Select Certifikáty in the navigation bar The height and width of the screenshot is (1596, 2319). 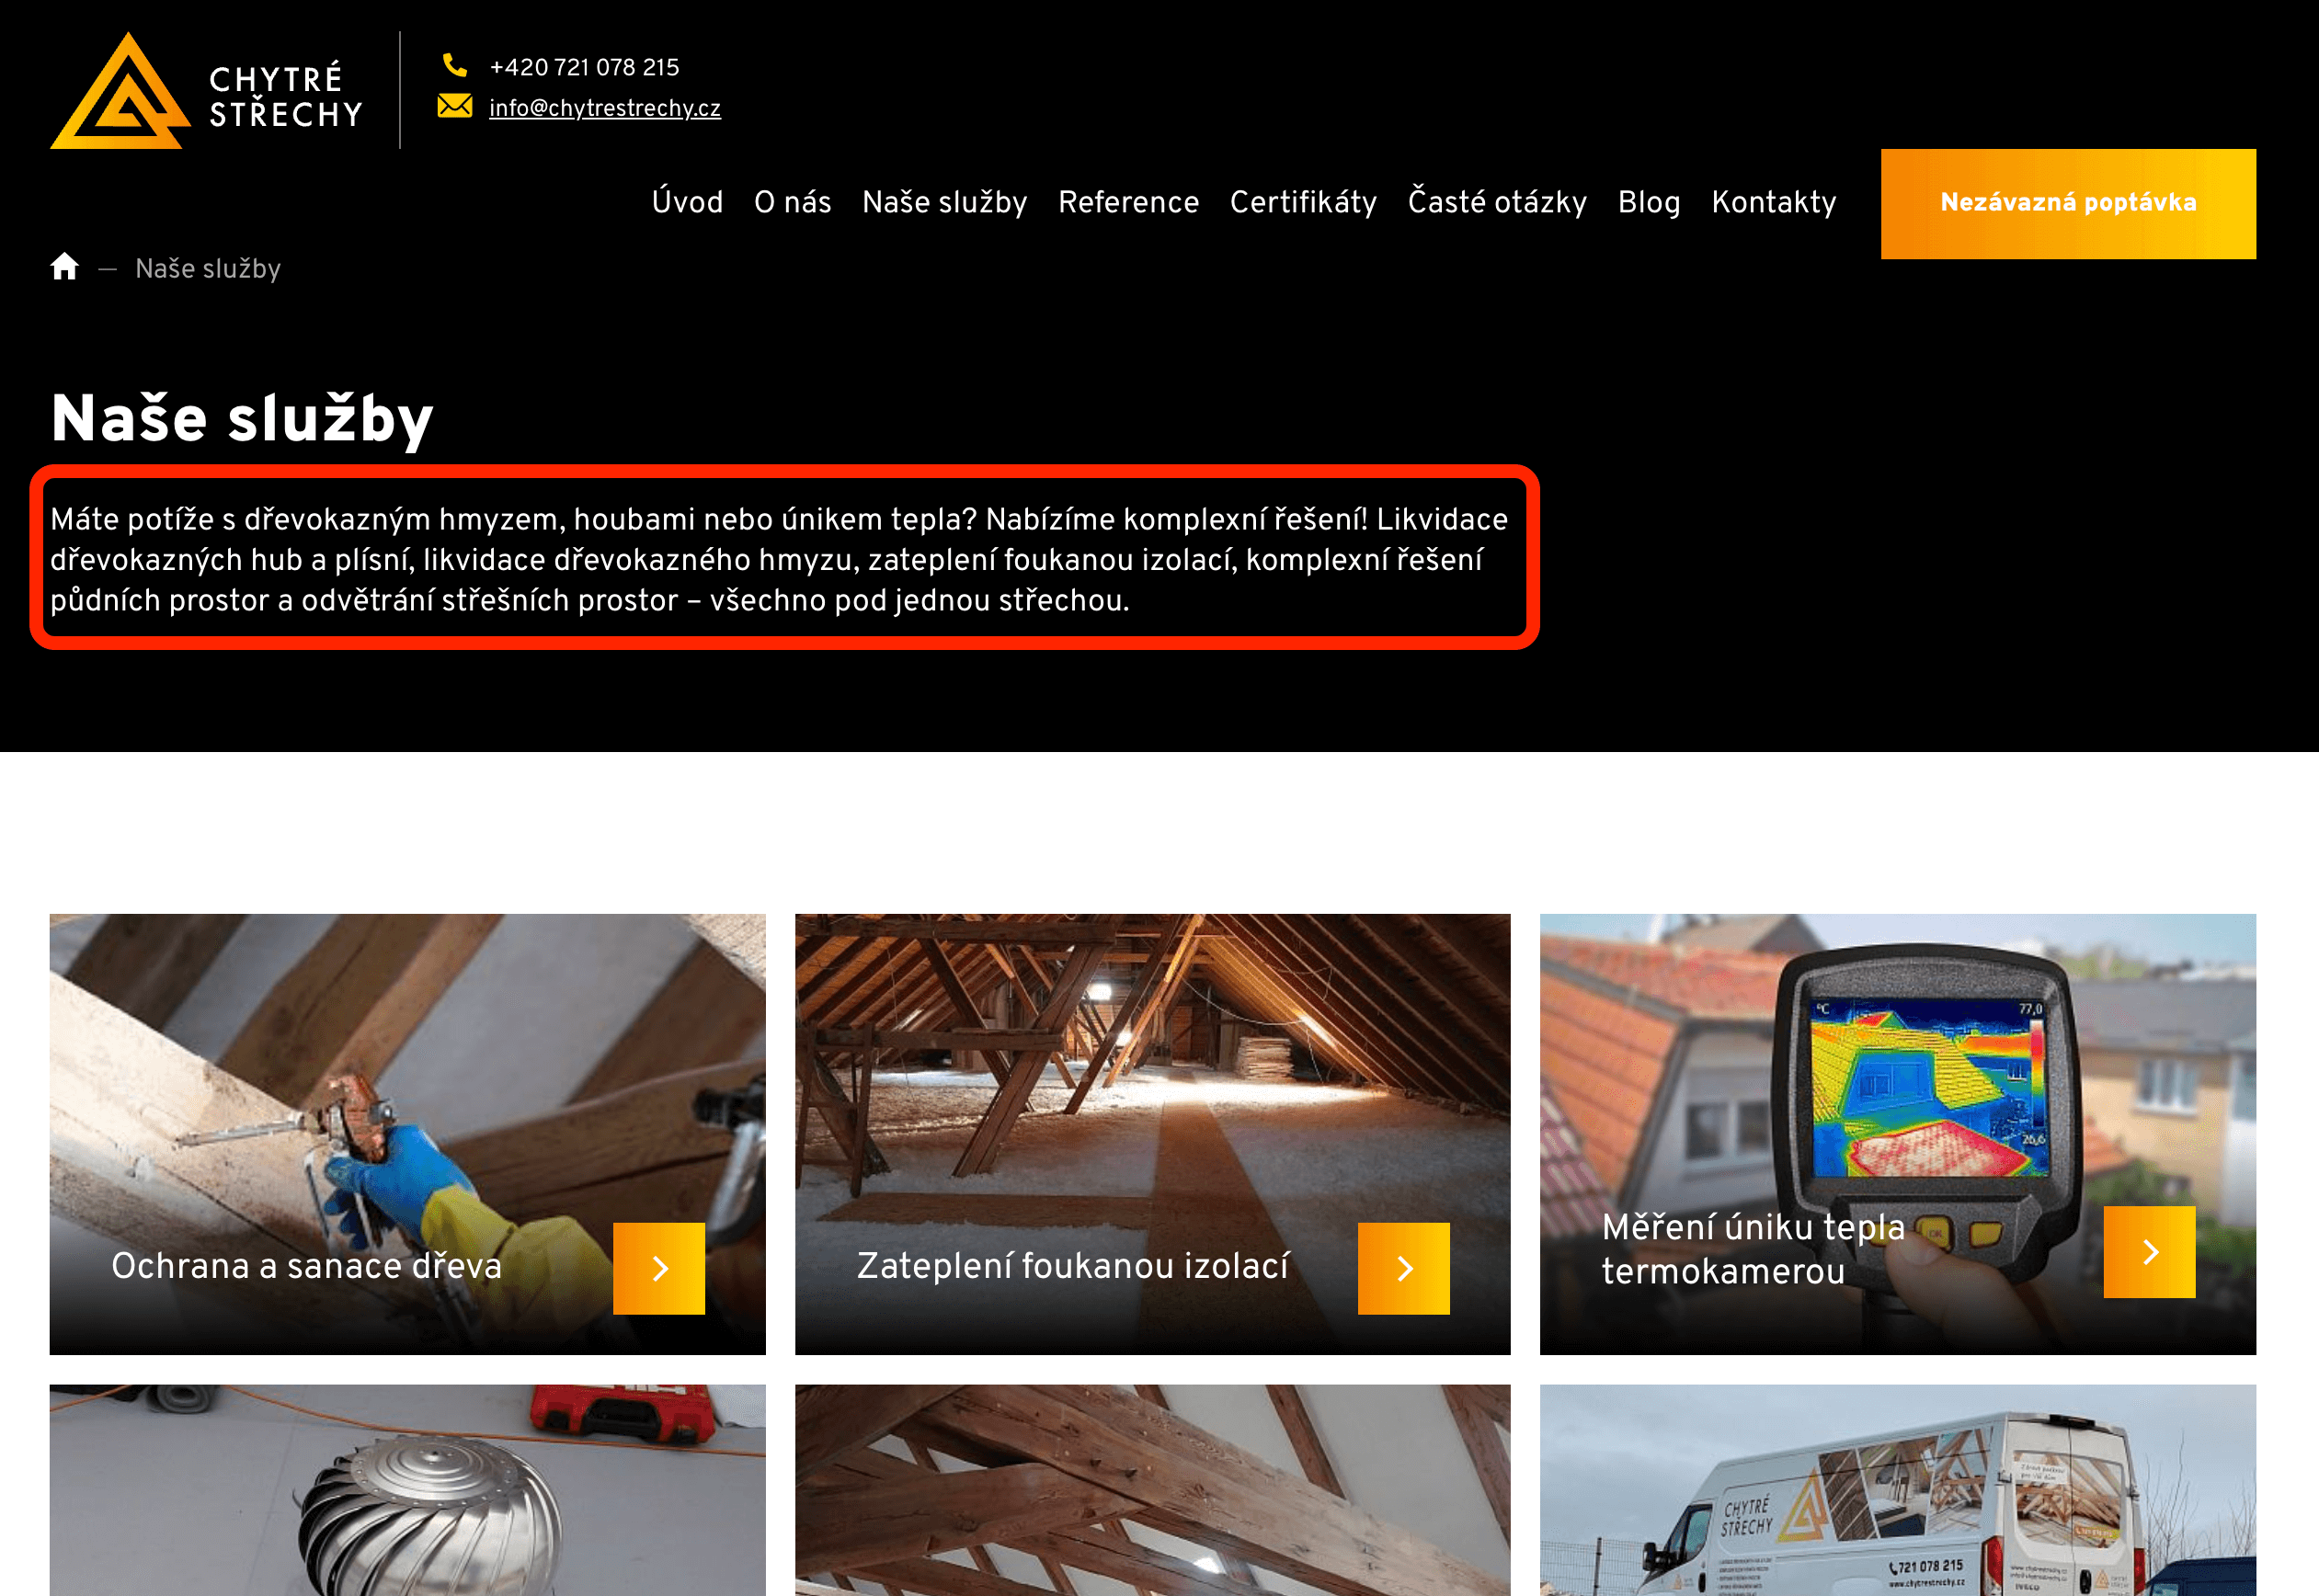click(x=1302, y=202)
